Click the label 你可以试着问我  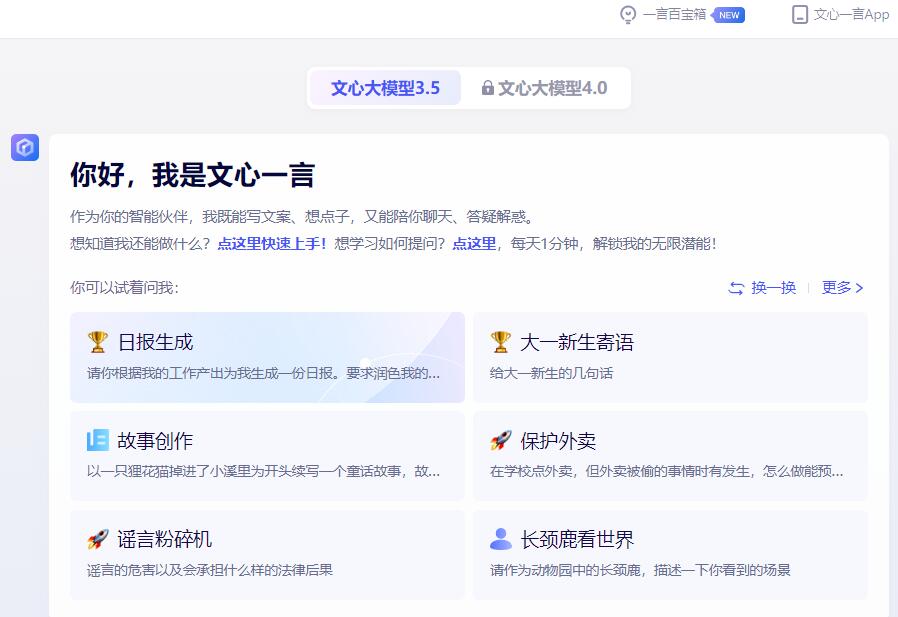tap(124, 288)
